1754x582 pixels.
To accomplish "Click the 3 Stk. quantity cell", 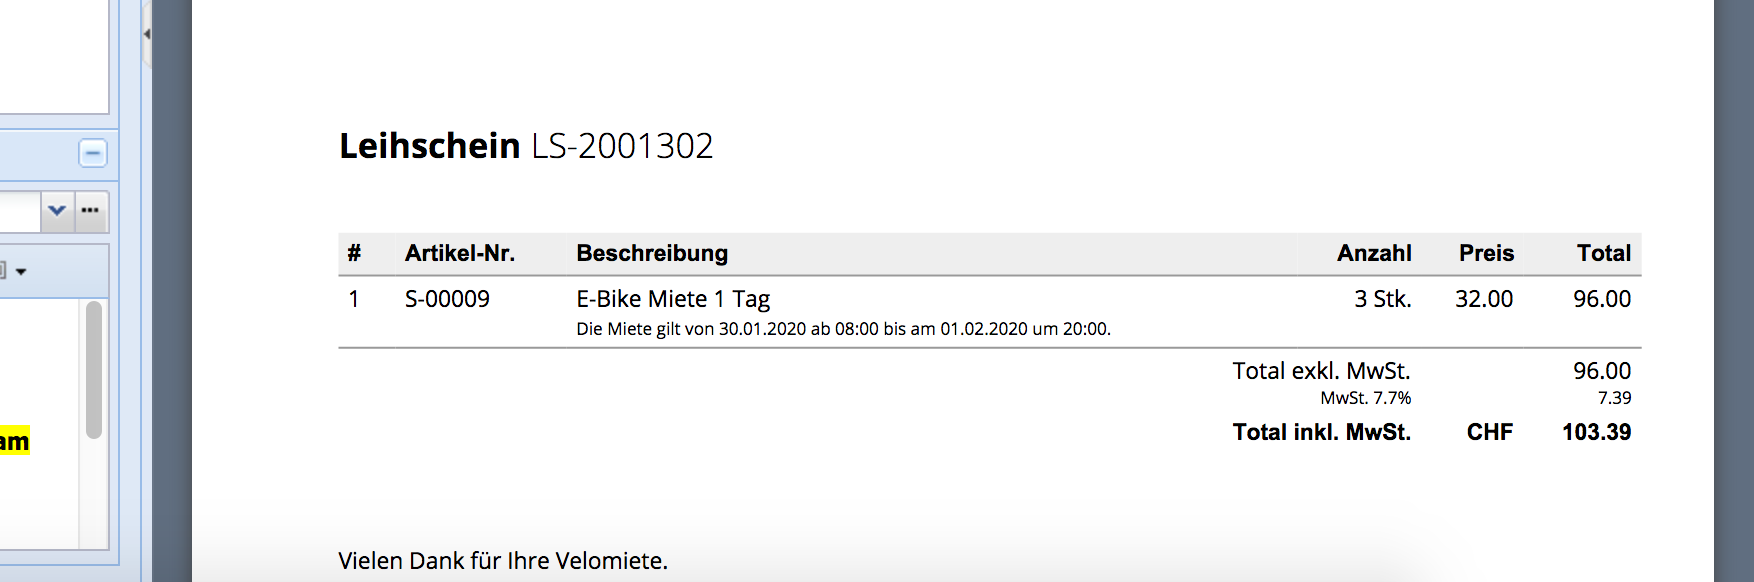I will pos(1382,299).
